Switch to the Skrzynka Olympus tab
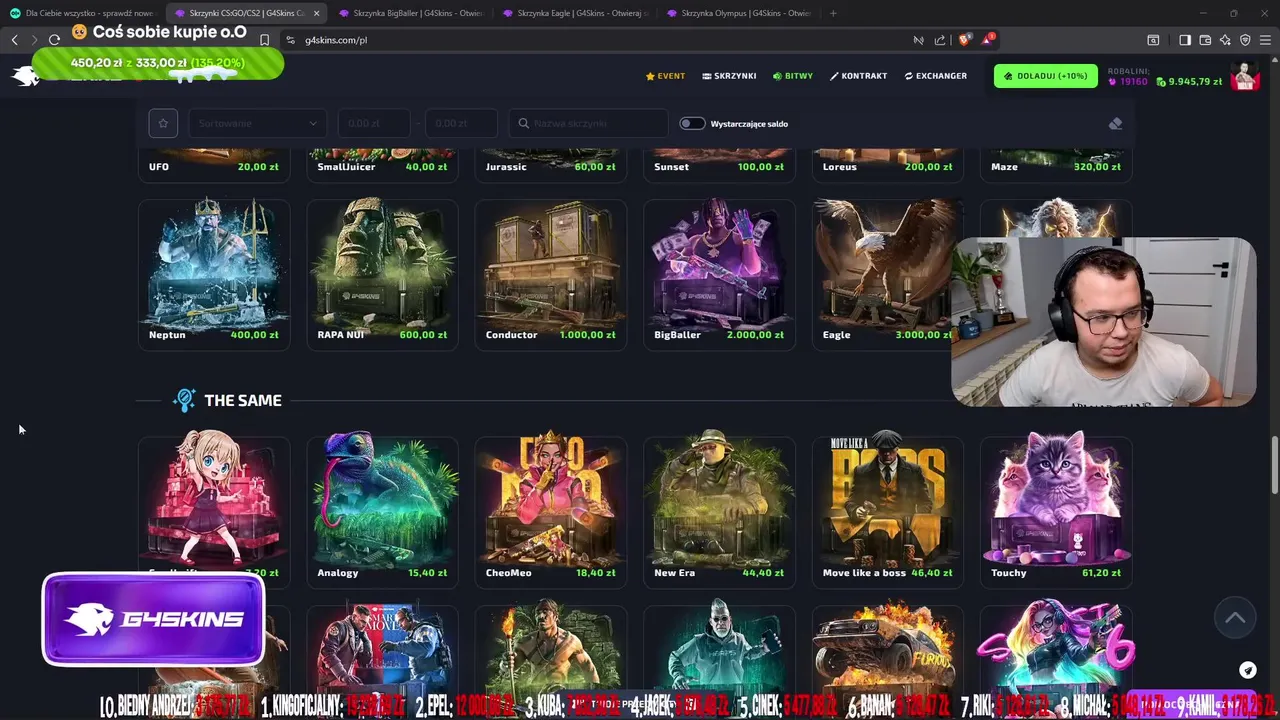Image resolution: width=1280 pixels, height=720 pixels. [738, 13]
